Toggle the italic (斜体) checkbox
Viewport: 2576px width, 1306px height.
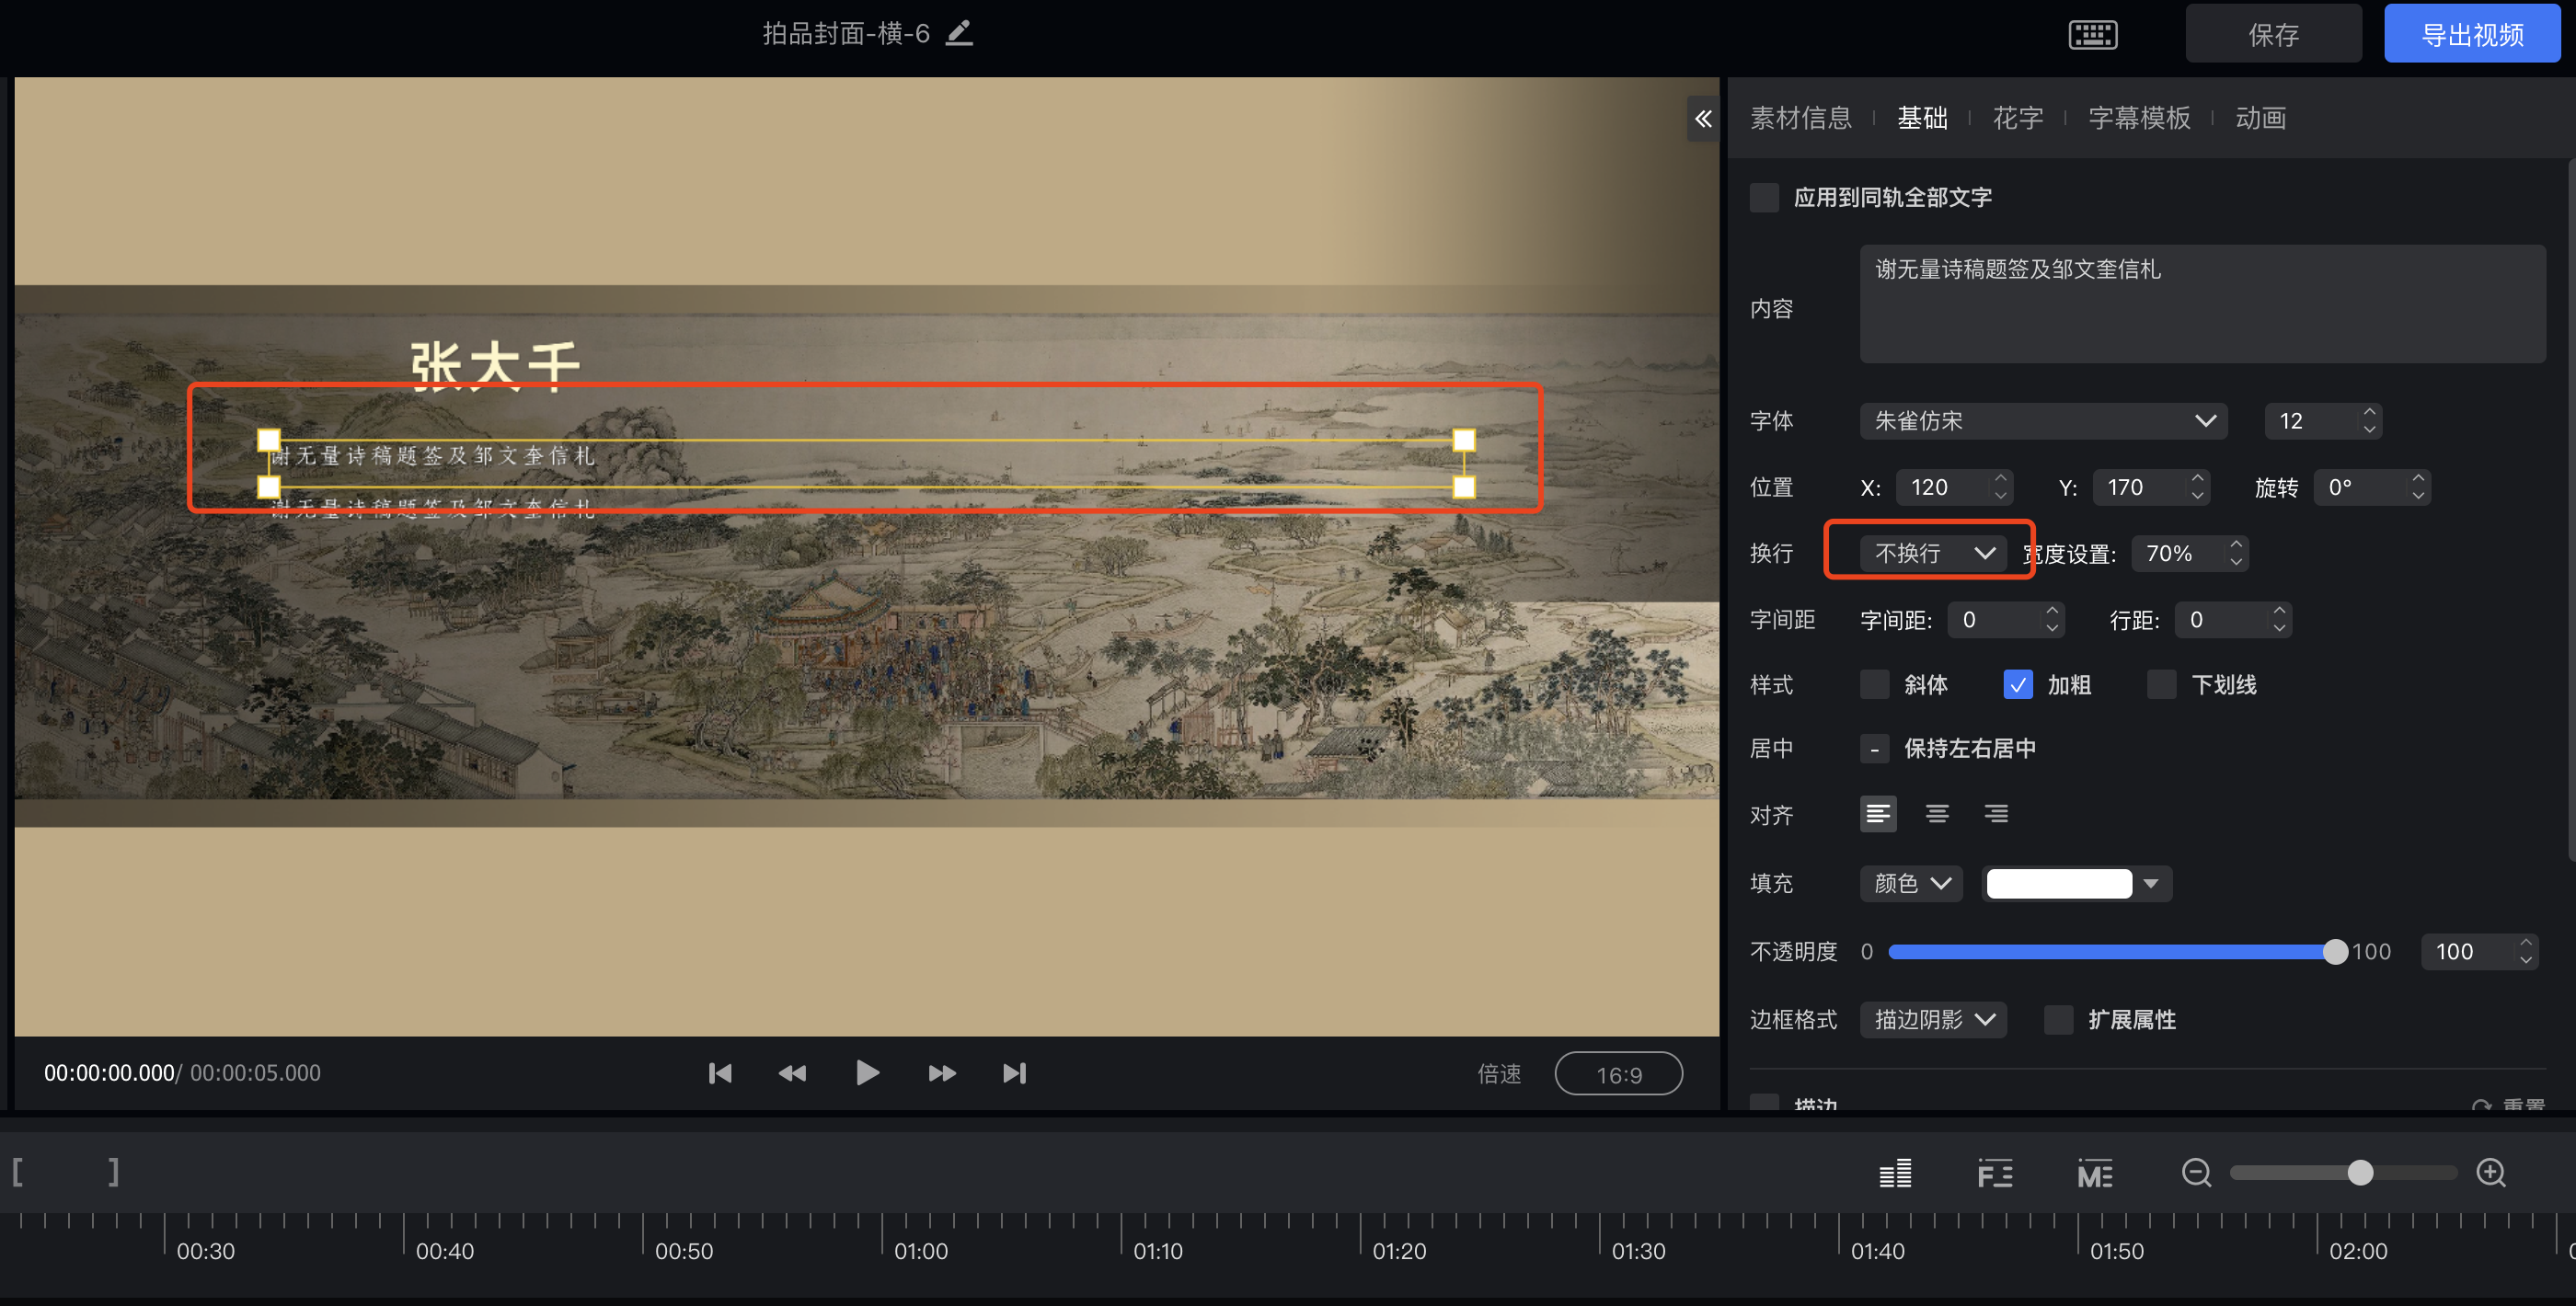[1874, 685]
